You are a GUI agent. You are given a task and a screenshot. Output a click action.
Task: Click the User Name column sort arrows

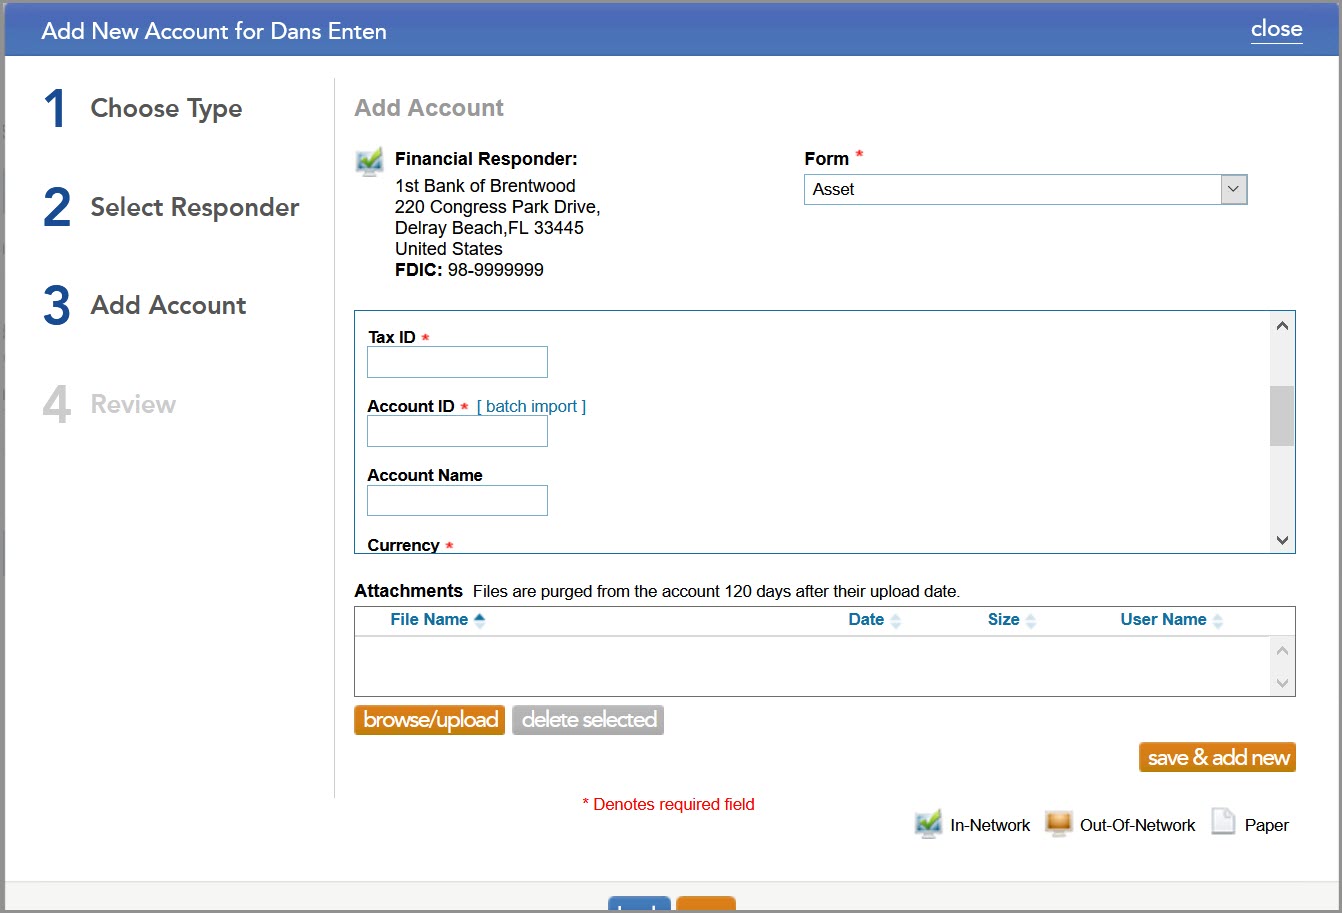point(1217,620)
